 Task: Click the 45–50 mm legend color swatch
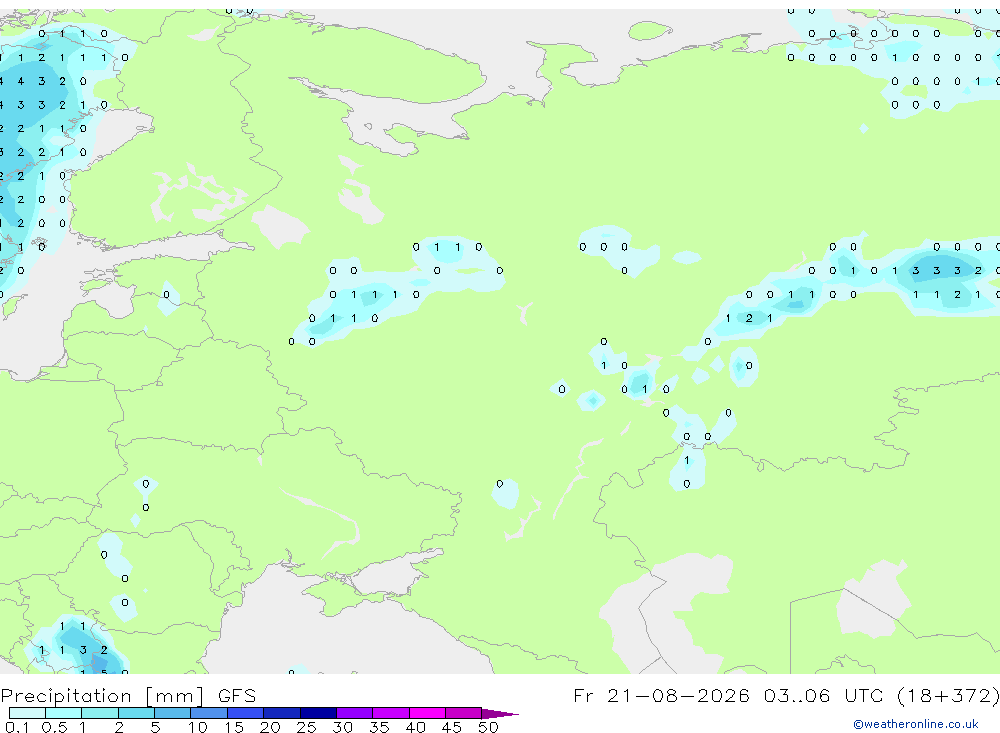click(x=464, y=713)
